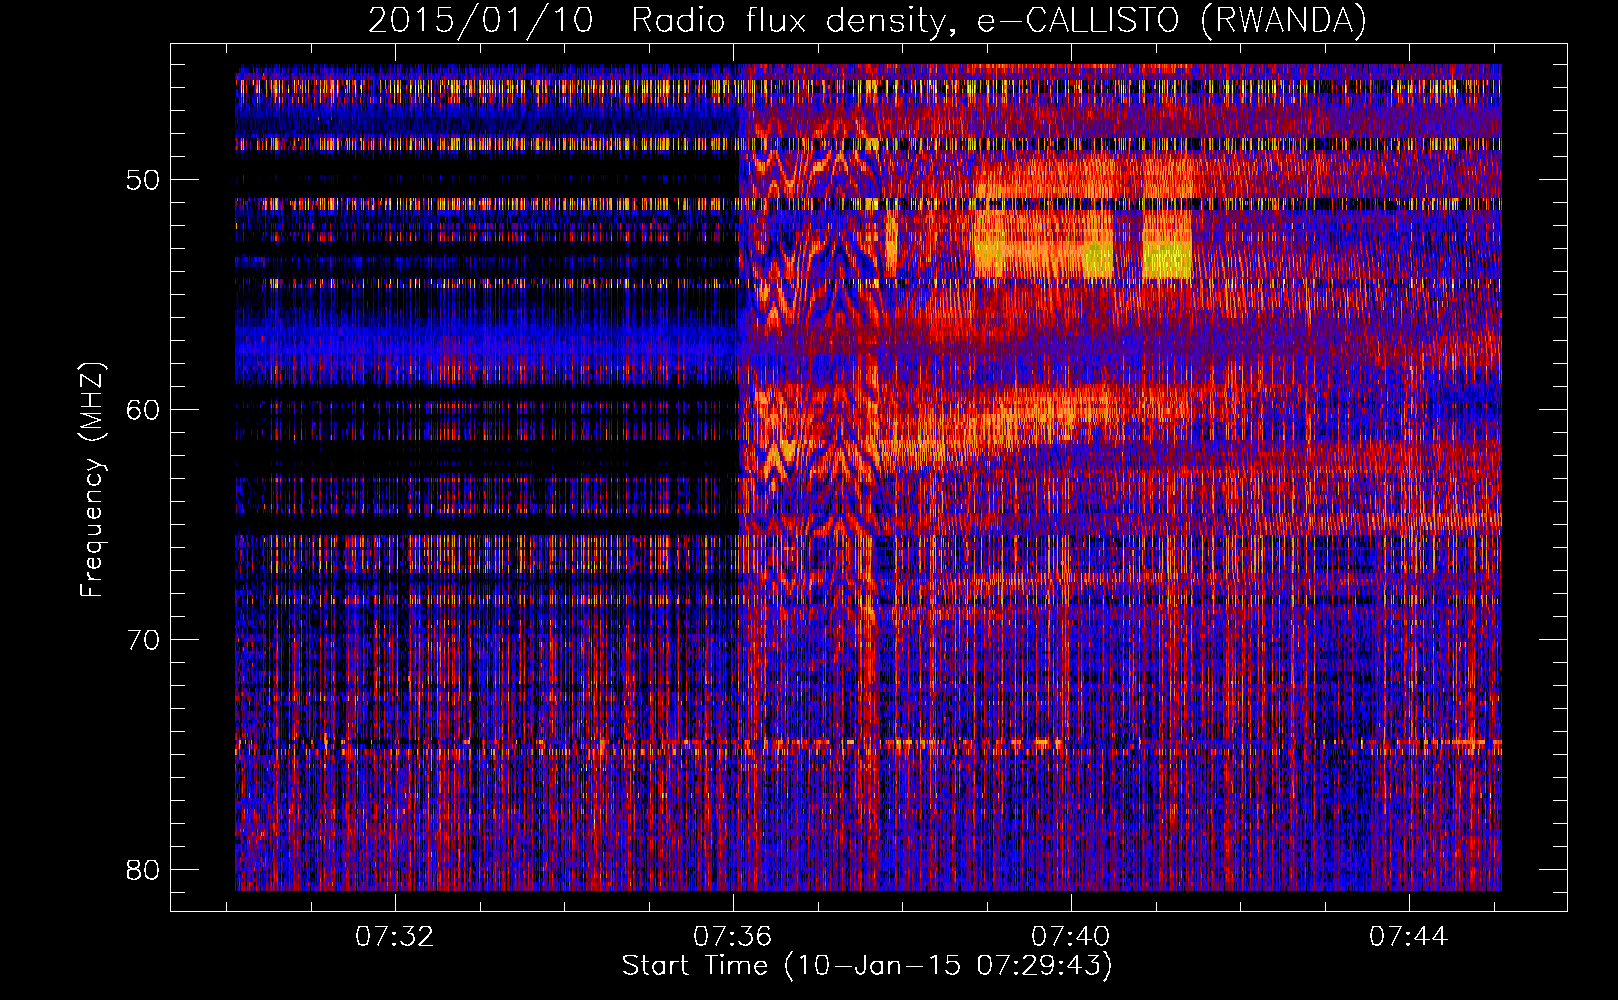Click the "Start Time (10-Jan-15 07:29:43)" label
This screenshot has width=1618, height=1000.
pos(867,966)
